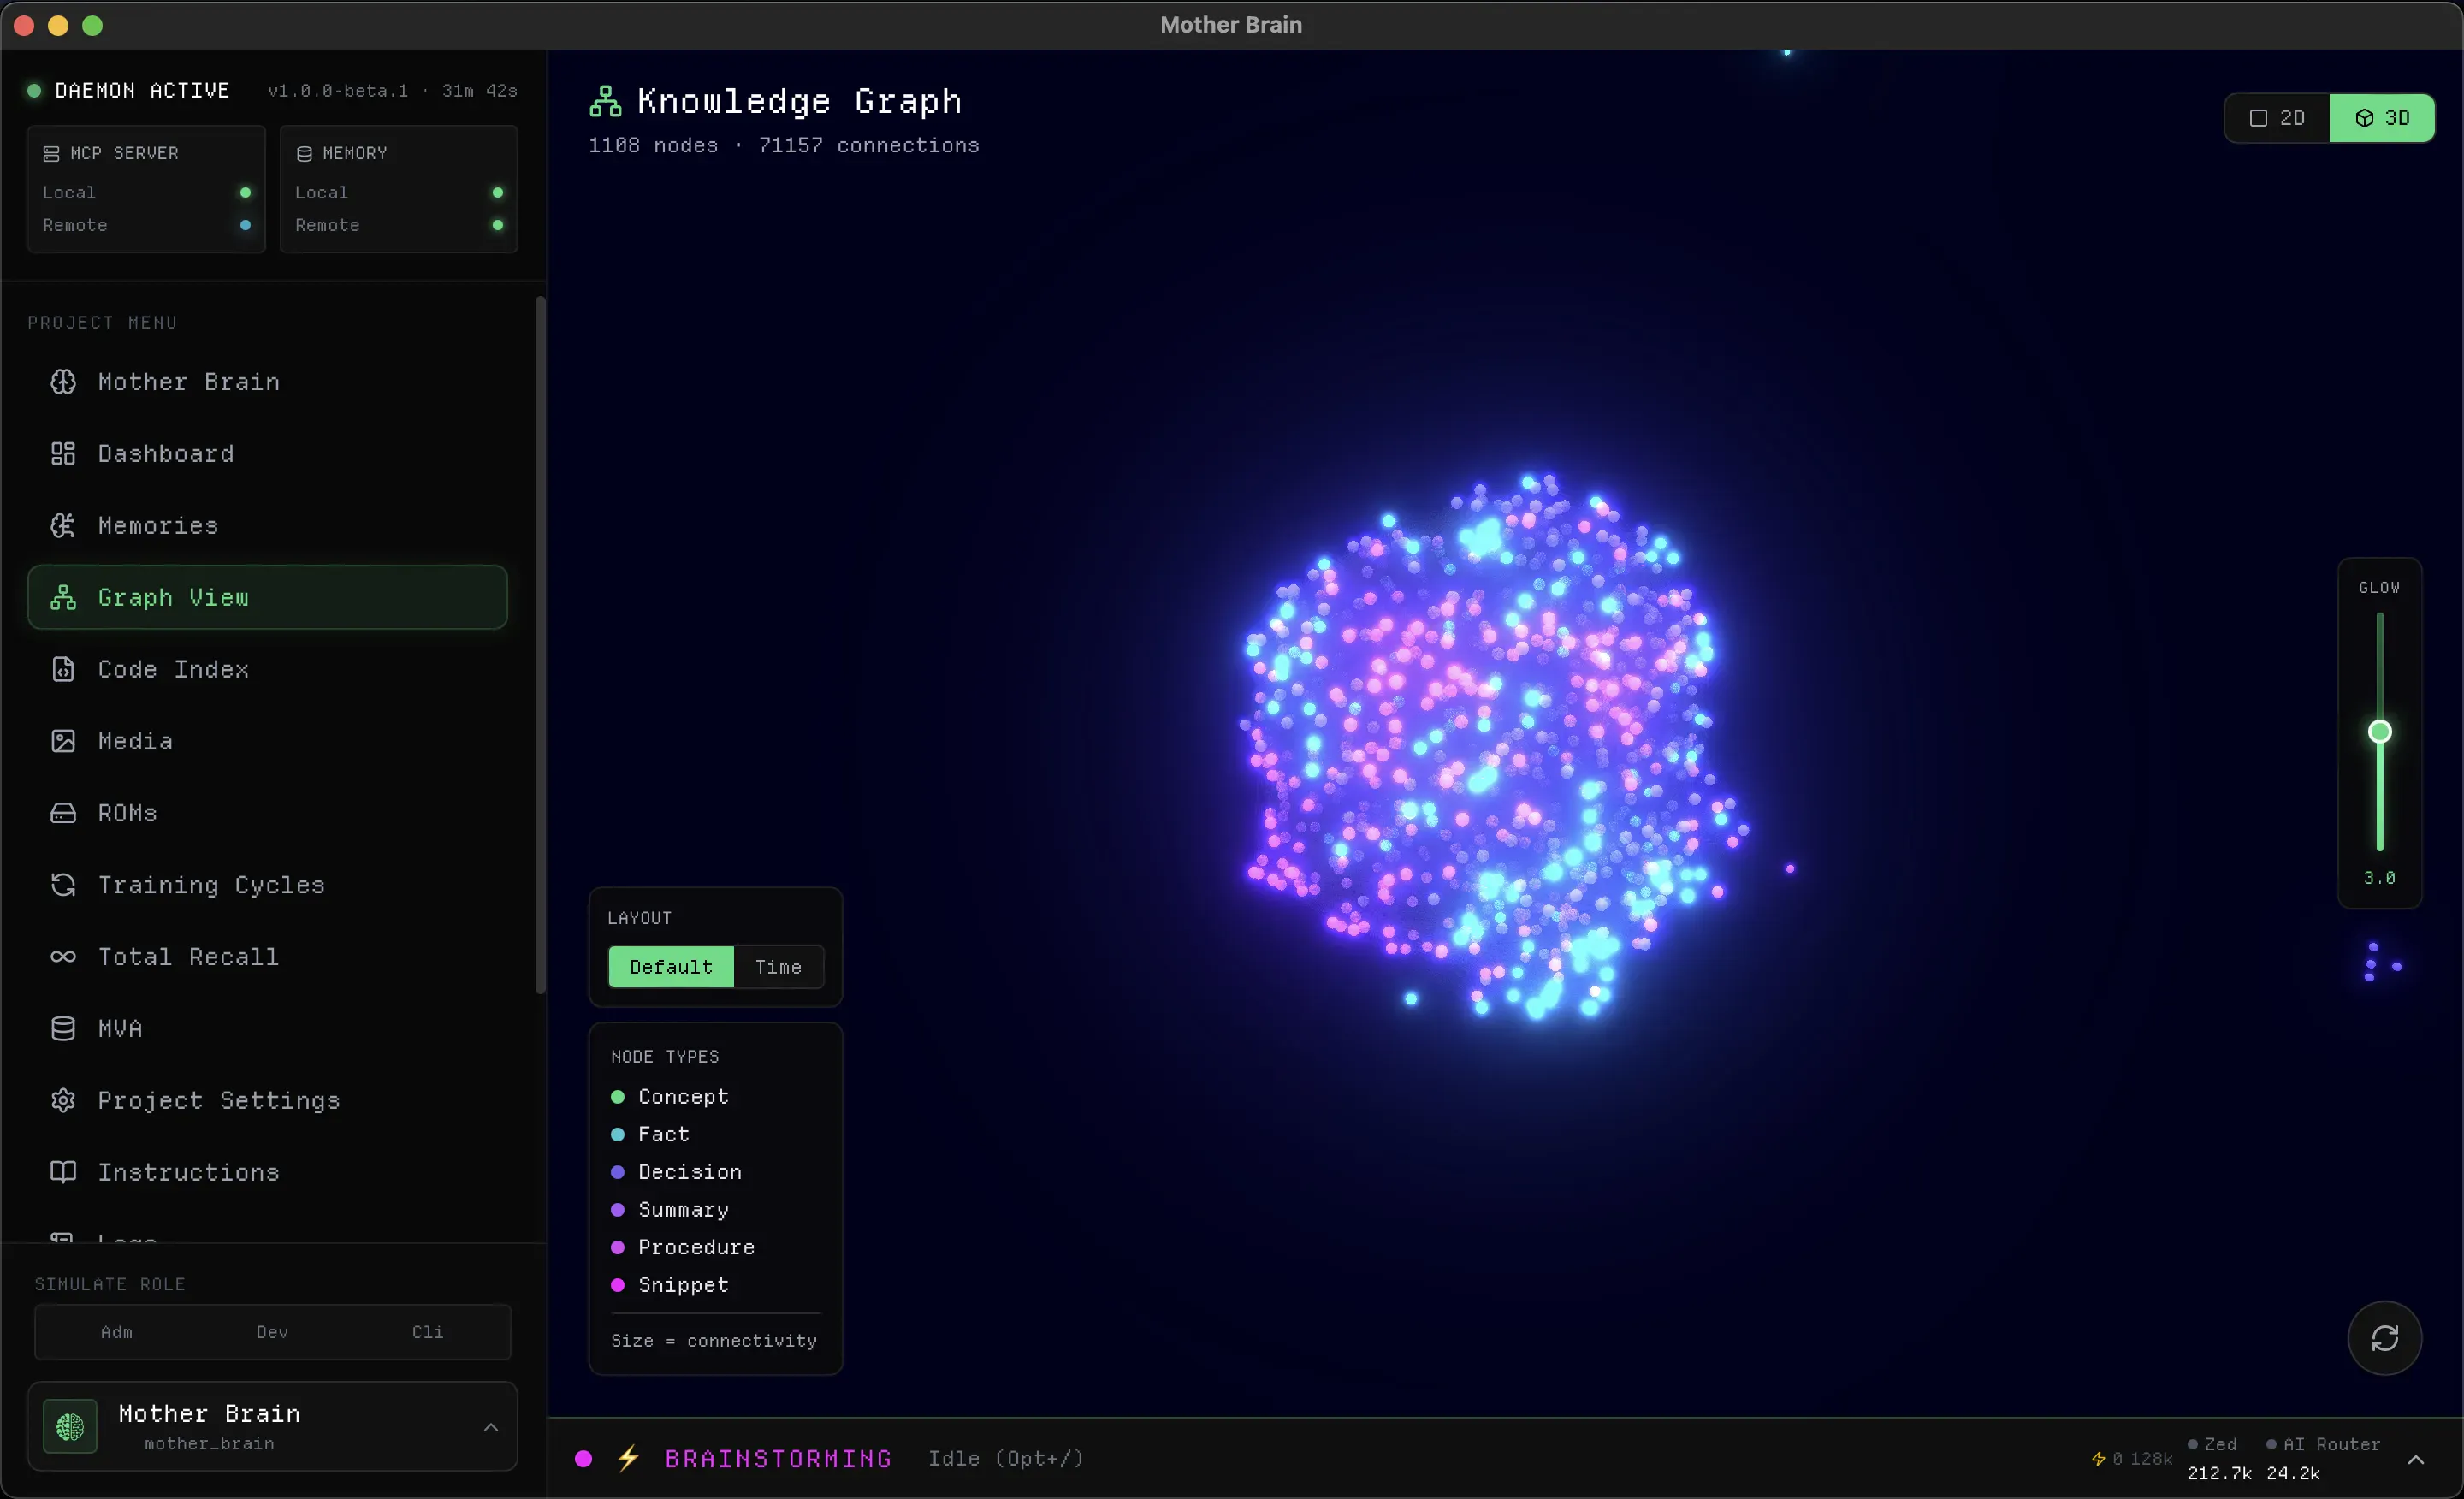
Task: Click the Total Recall infinity icon
Action: [63, 957]
